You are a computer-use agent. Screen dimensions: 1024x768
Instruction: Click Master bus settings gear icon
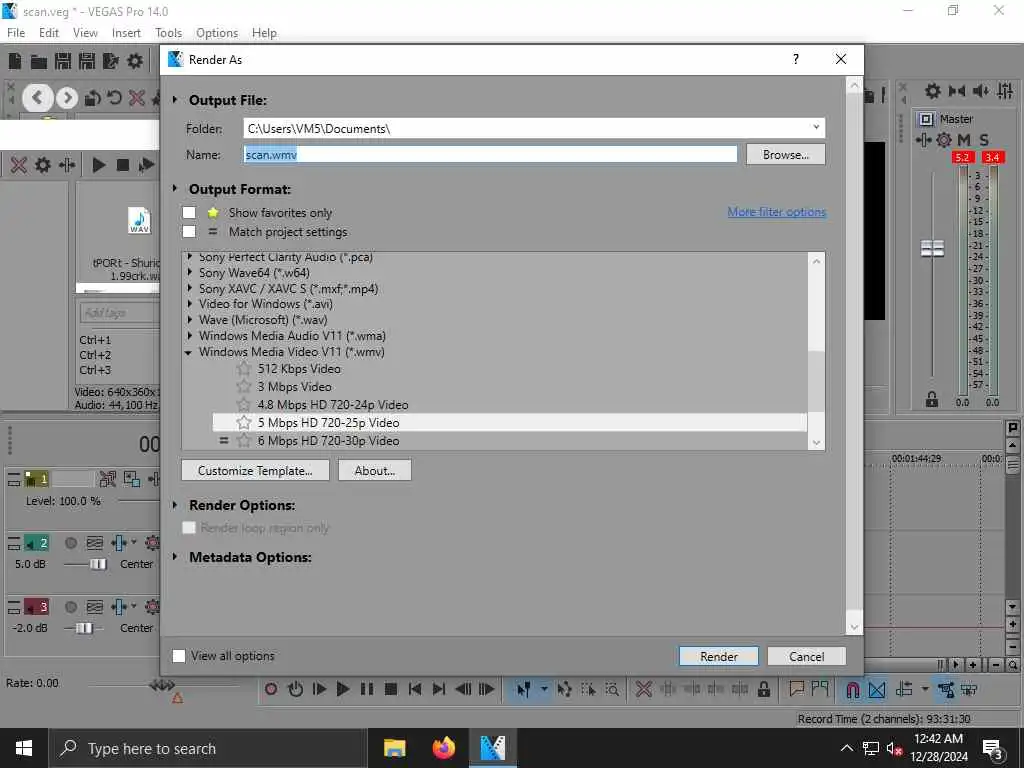[944, 140]
